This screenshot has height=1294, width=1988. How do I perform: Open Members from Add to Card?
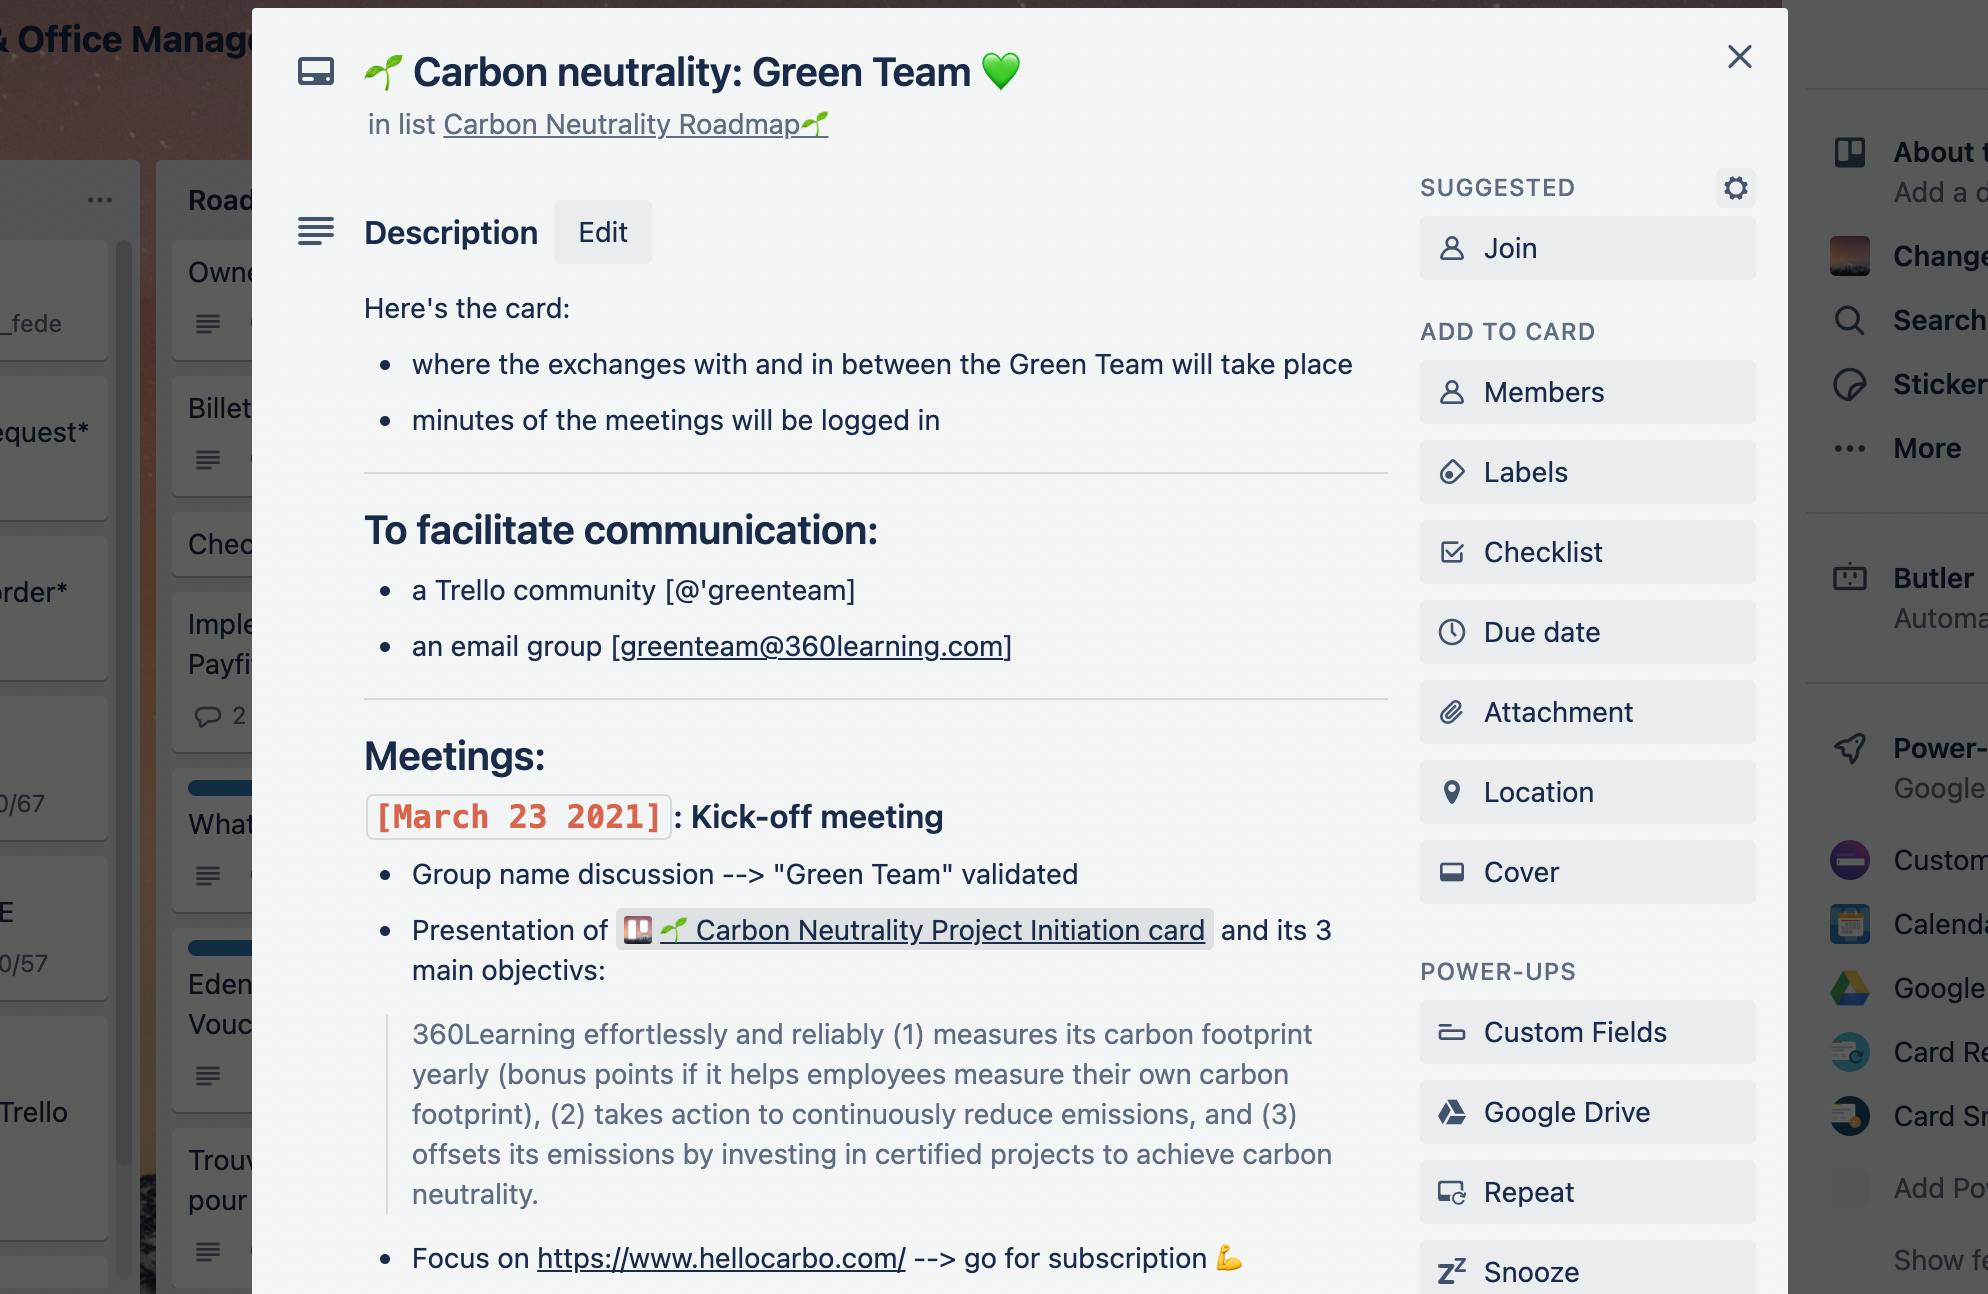pos(1587,392)
